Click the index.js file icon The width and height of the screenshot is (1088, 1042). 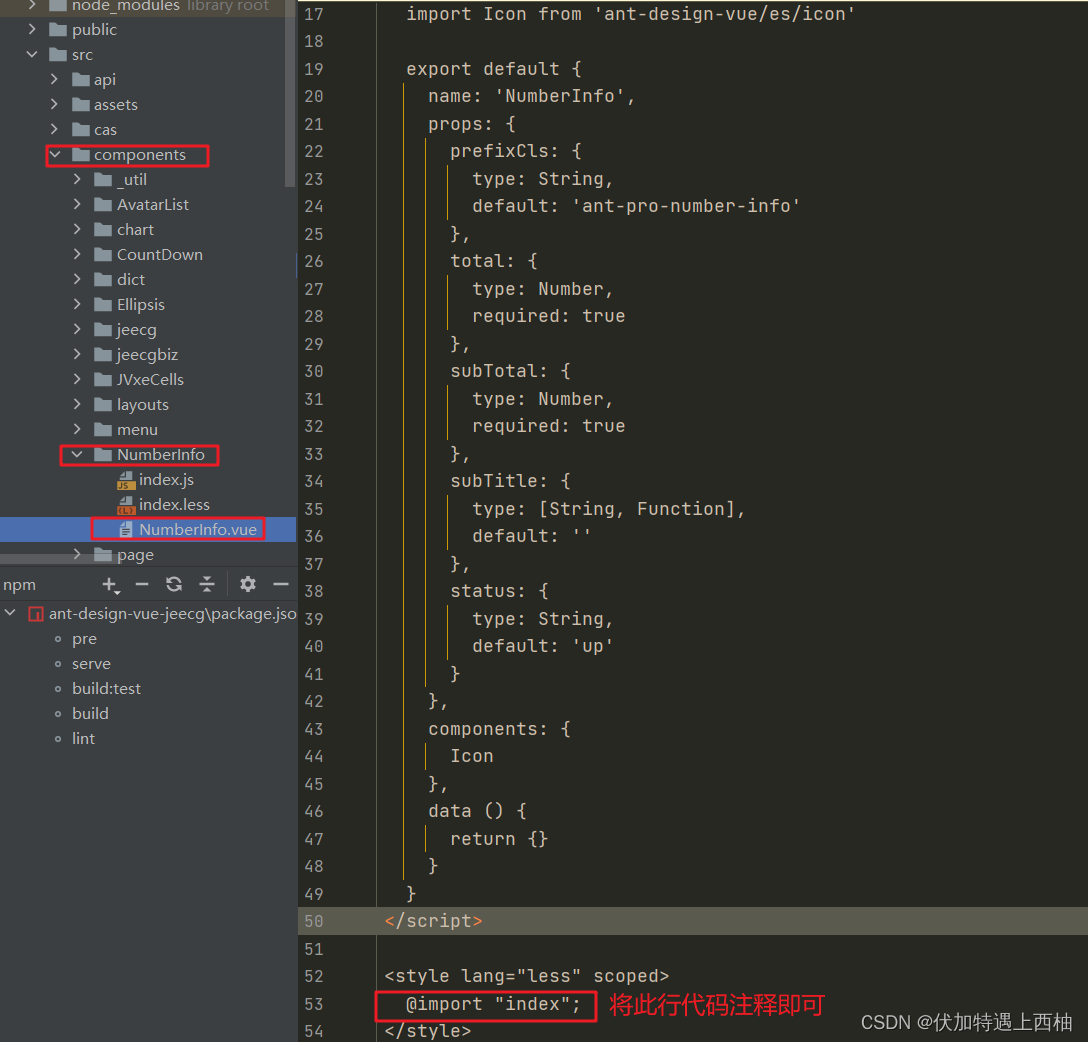pos(126,480)
